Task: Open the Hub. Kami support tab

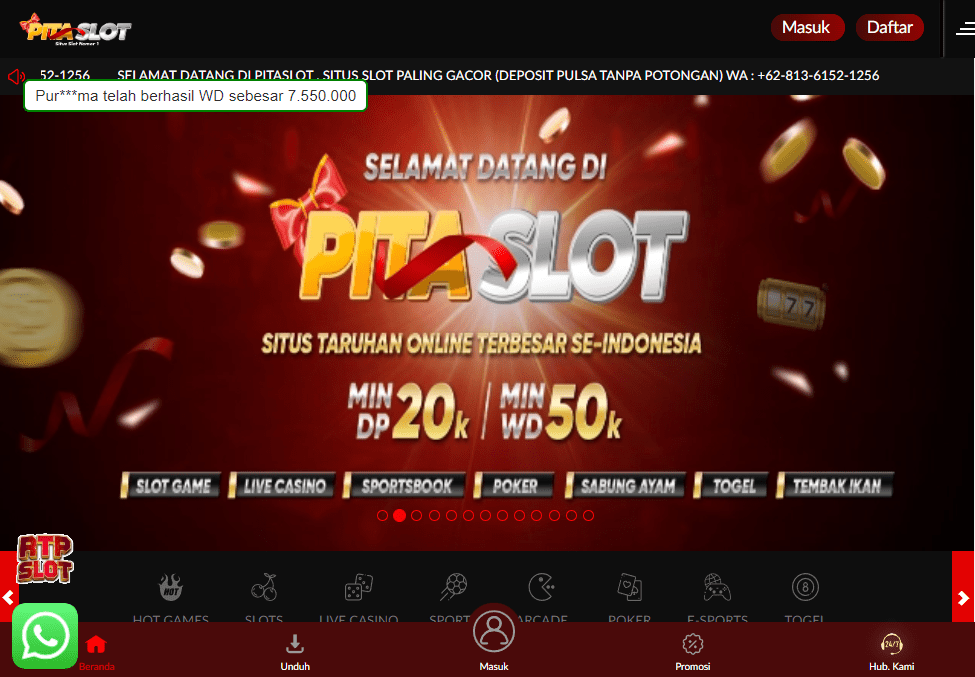Action: click(x=891, y=652)
